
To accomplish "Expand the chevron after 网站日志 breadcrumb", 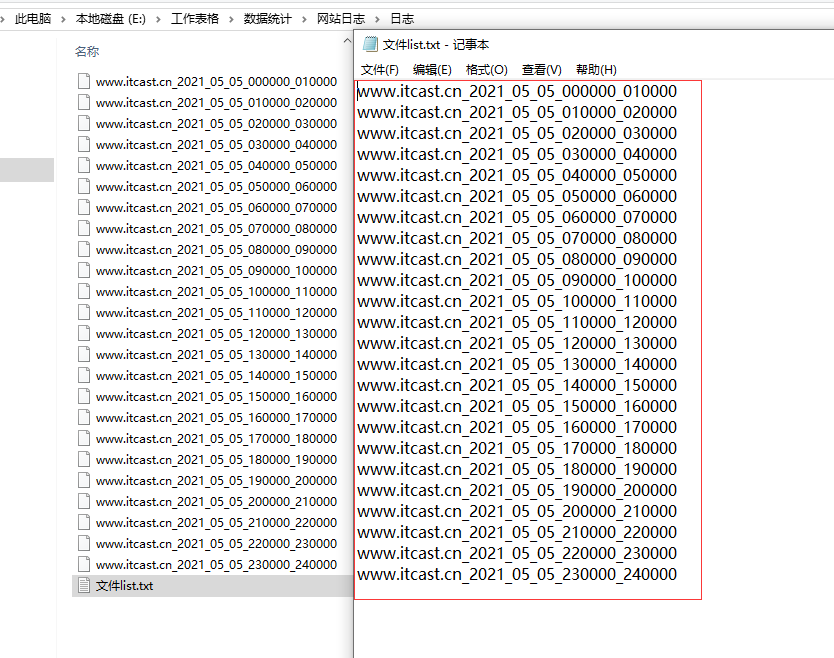I will [377, 19].
